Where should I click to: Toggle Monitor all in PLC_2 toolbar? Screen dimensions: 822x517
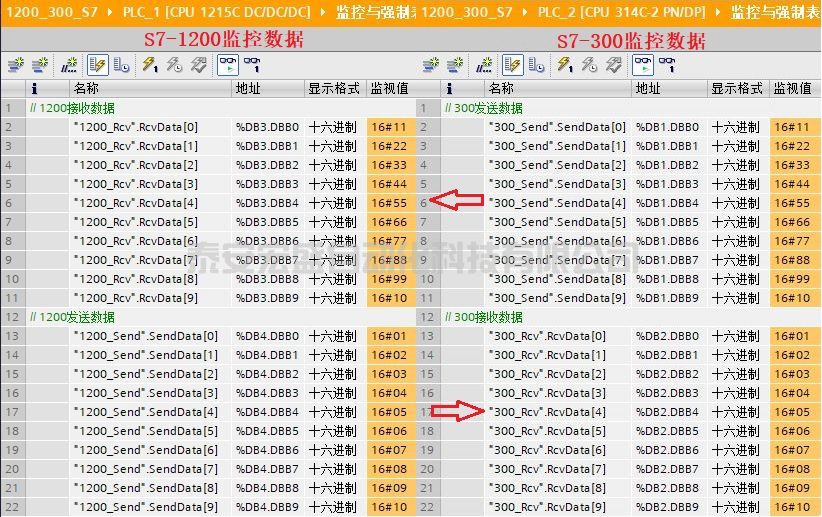tap(642, 65)
